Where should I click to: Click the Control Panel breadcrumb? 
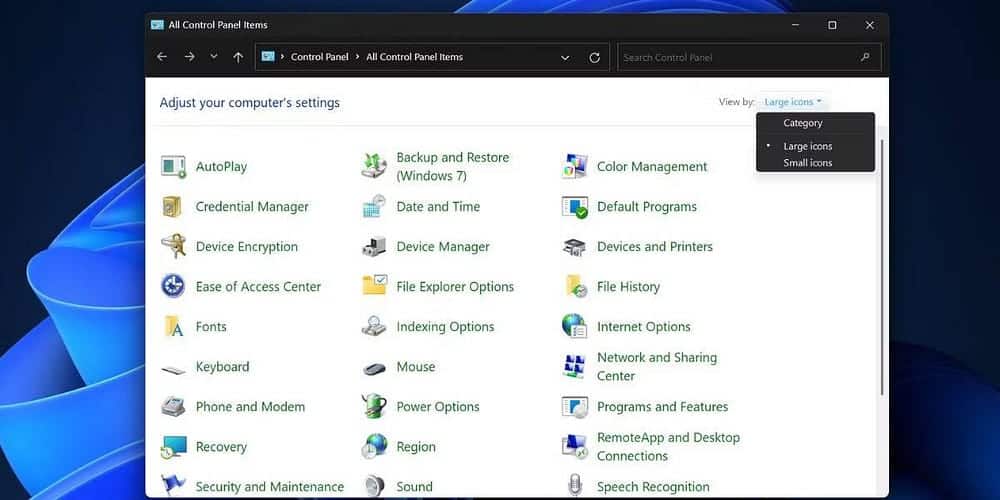[x=320, y=57]
